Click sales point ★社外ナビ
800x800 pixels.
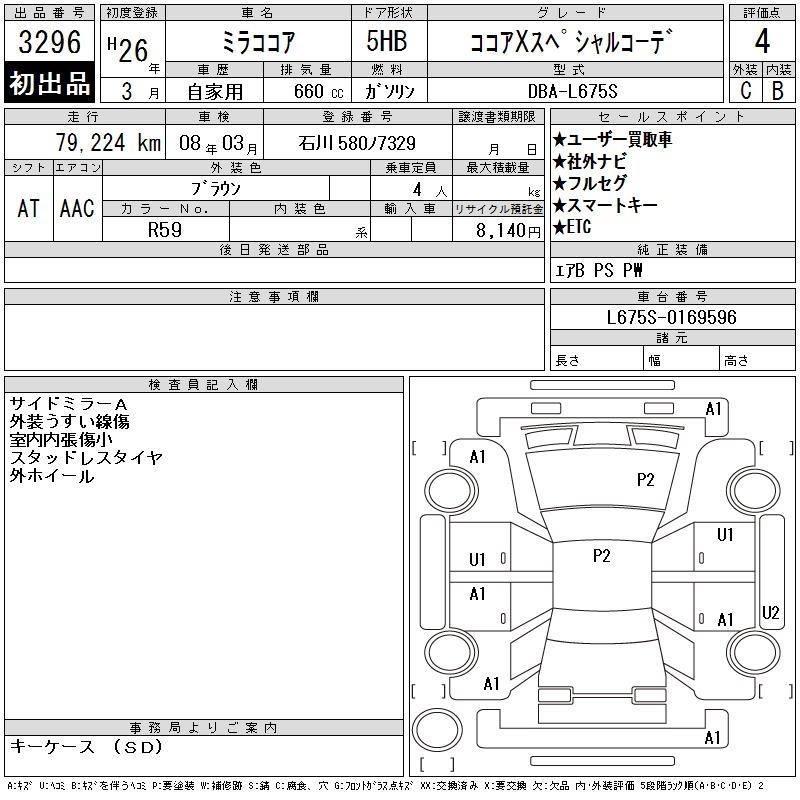pos(589,161)
